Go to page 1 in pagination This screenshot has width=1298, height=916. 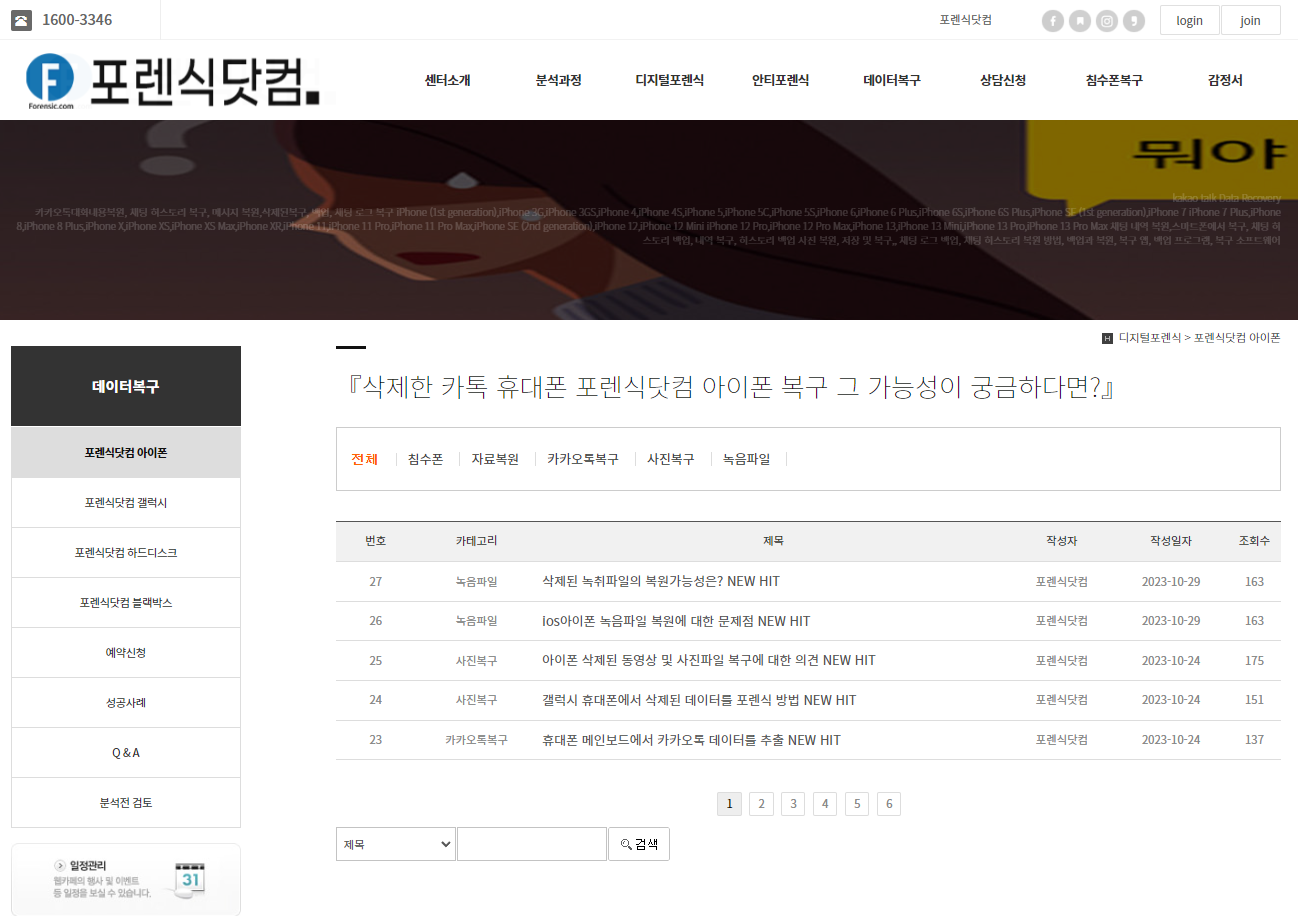(729, 804)
